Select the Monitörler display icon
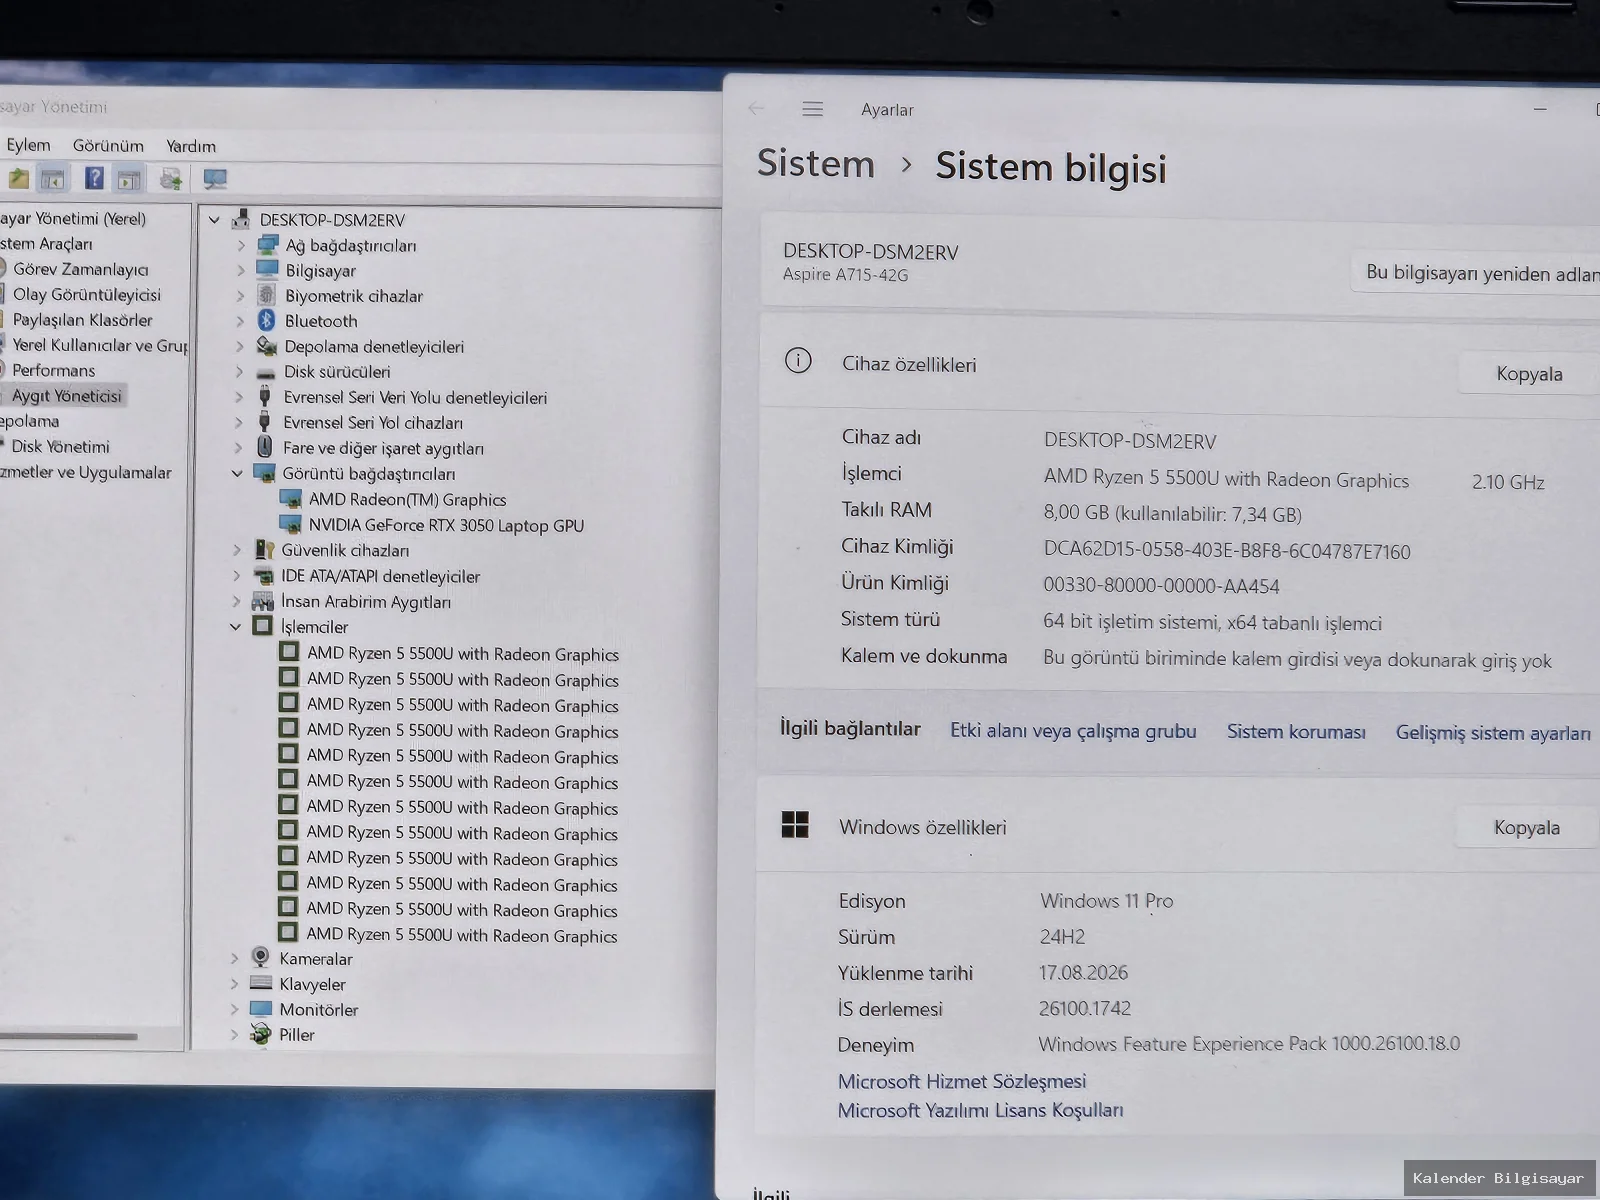The height and width of the screenshot is (1200, 1600). pos(261,1009)
